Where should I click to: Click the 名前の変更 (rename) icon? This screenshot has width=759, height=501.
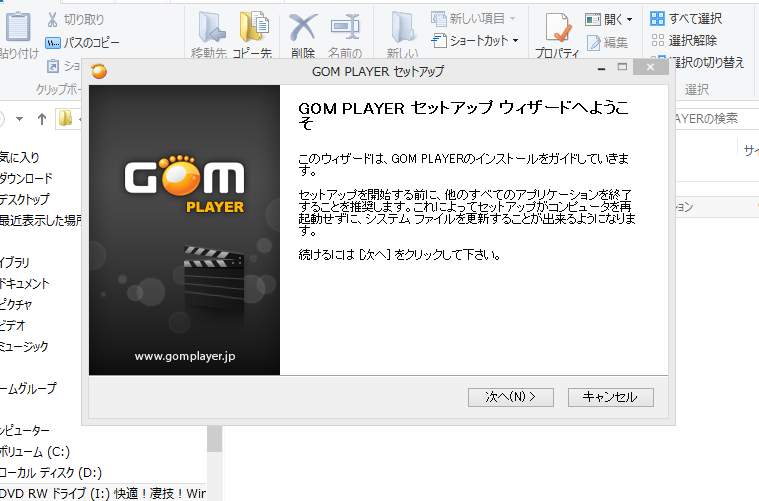coord(345,28)
